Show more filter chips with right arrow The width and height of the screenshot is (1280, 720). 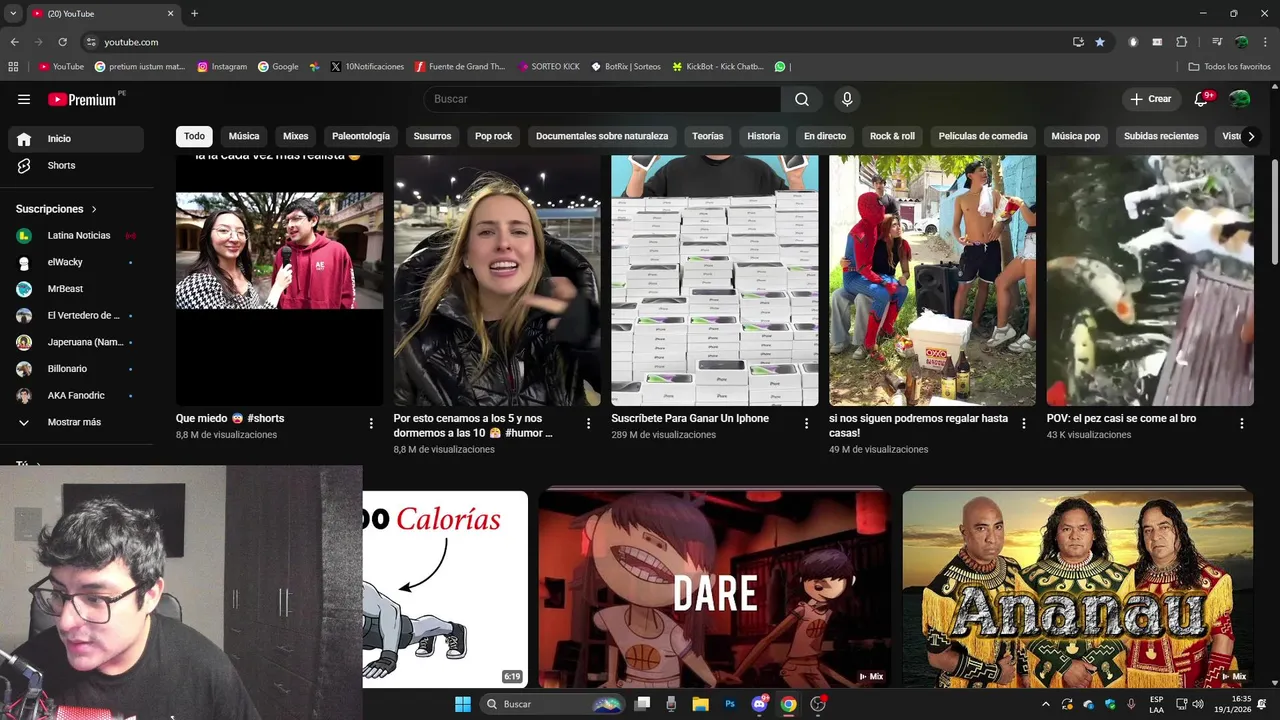[1250, 136]
